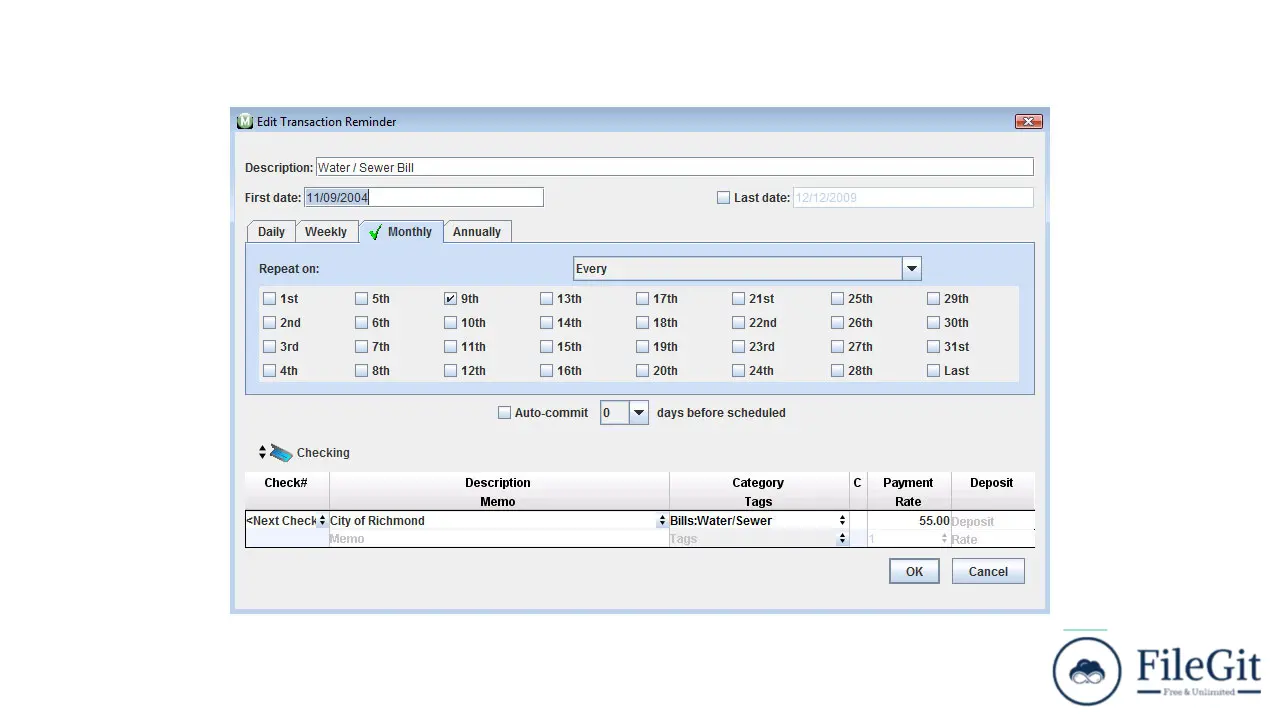Click the Cancel button

click(x=988, y=571)
